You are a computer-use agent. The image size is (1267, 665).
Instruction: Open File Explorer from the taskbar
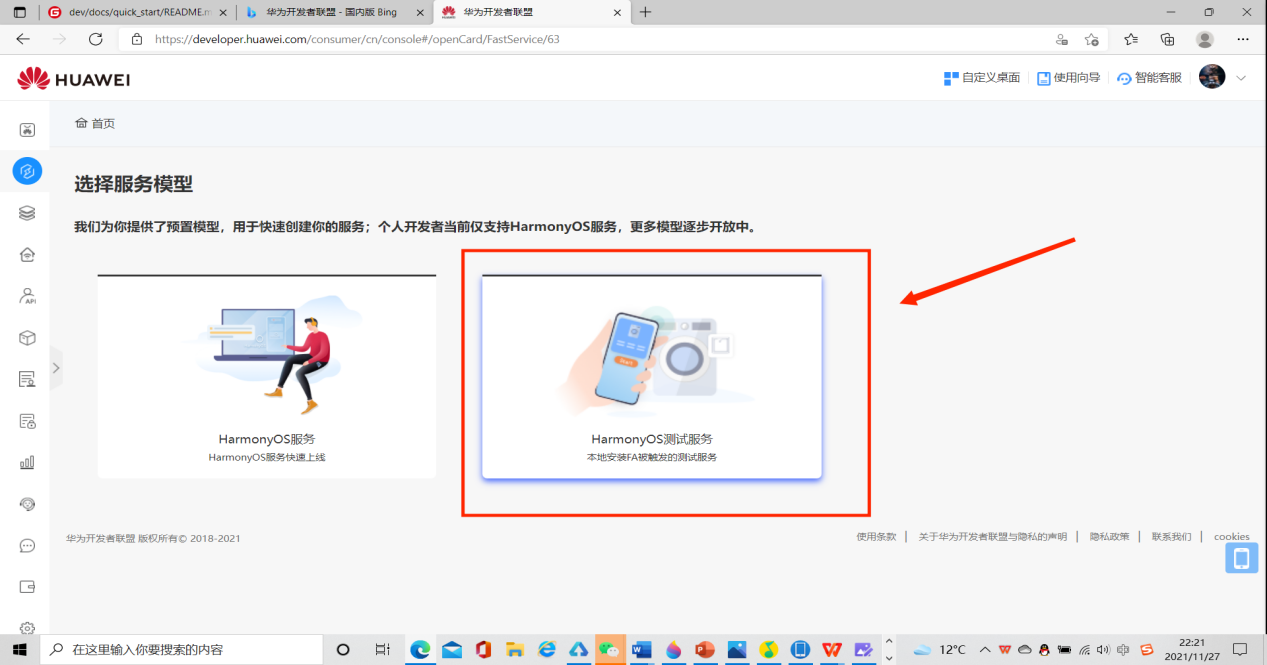pyautogui.click(x=515, y=649)
